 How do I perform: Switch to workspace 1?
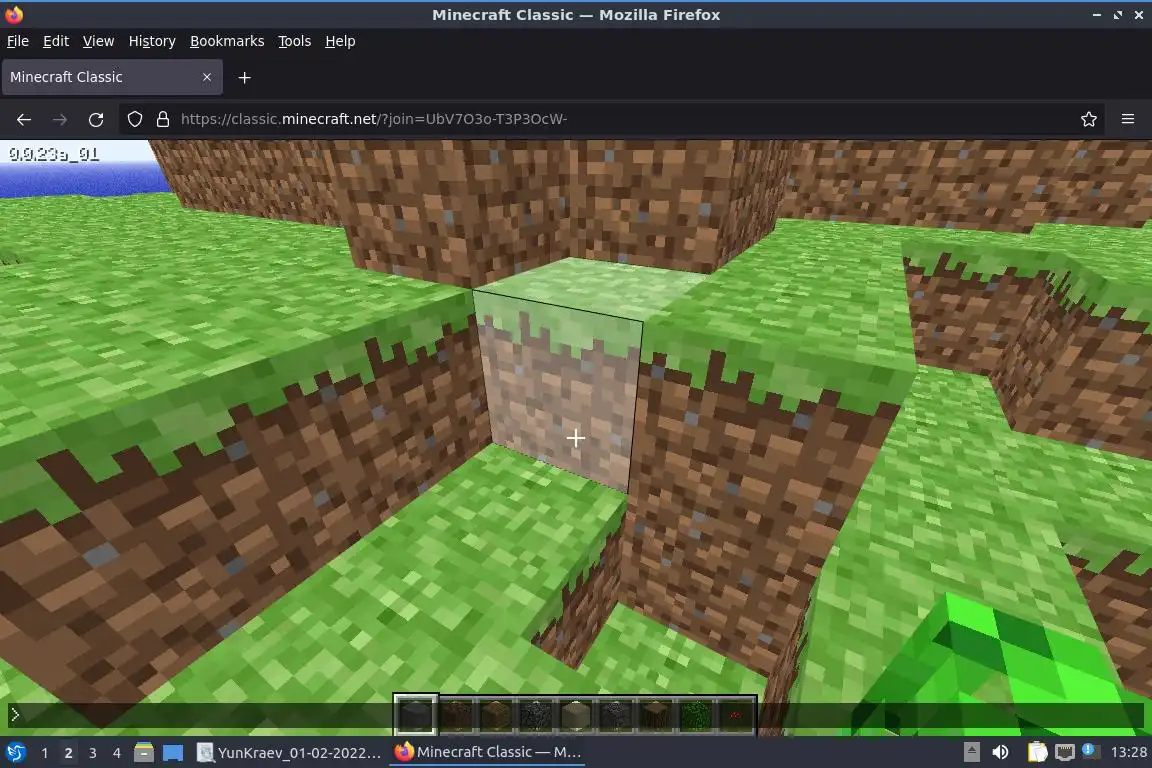tap(45, 753)
